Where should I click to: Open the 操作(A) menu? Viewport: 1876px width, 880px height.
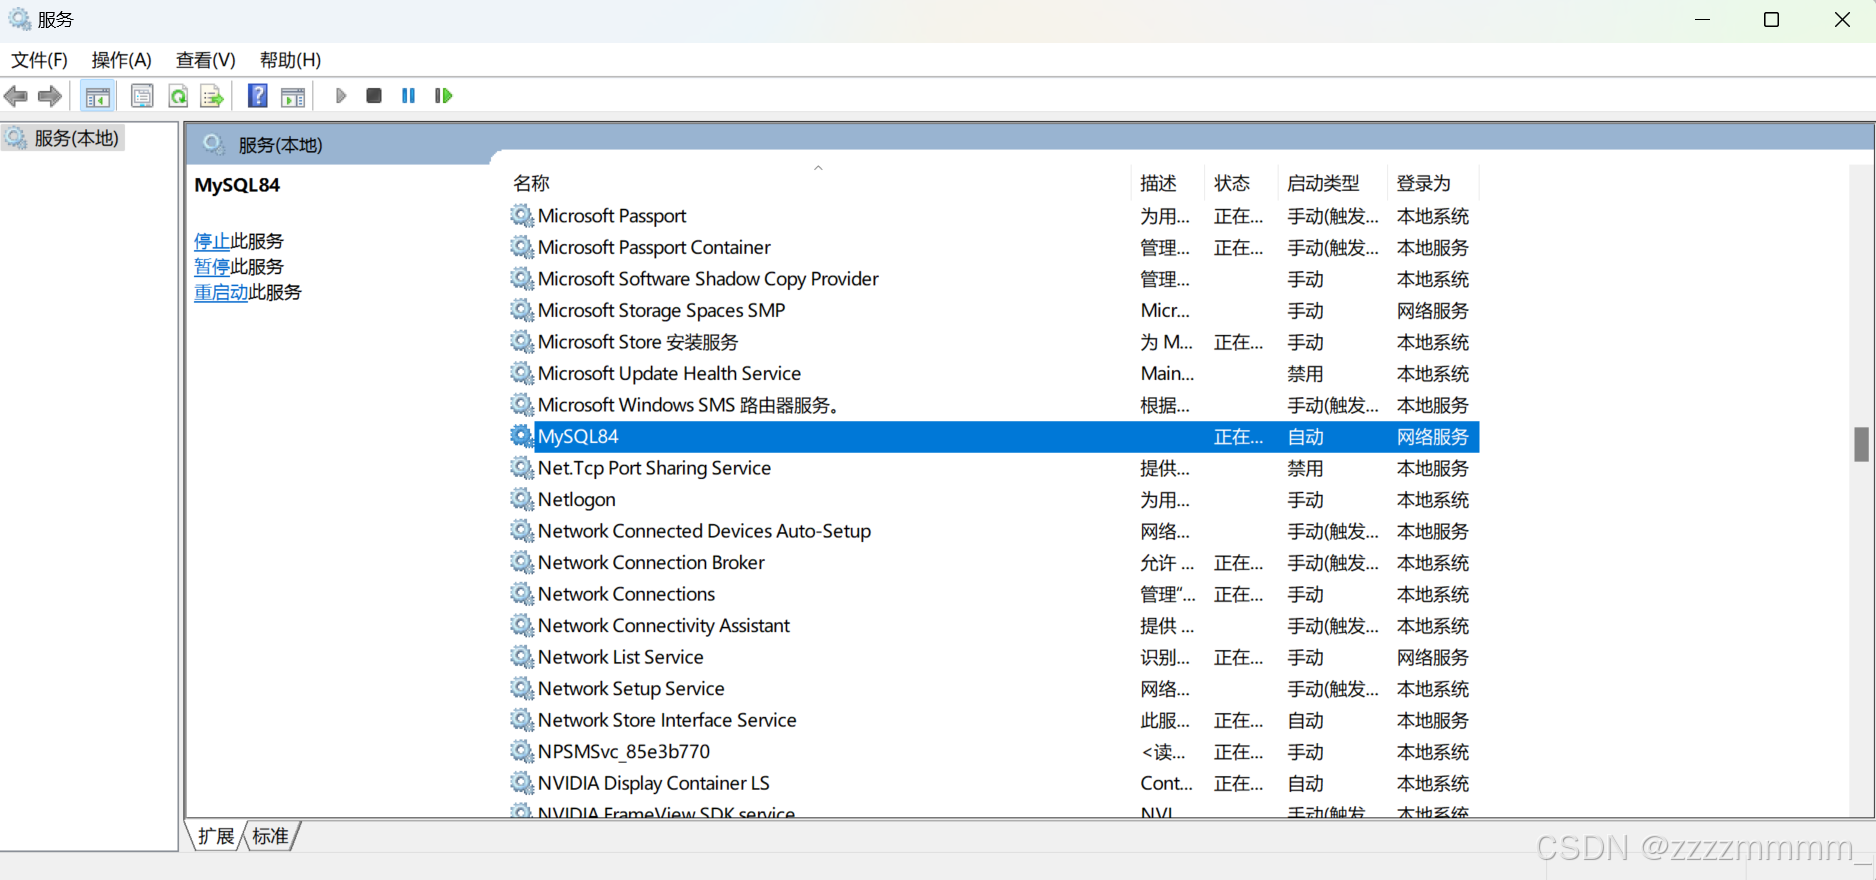122,60
